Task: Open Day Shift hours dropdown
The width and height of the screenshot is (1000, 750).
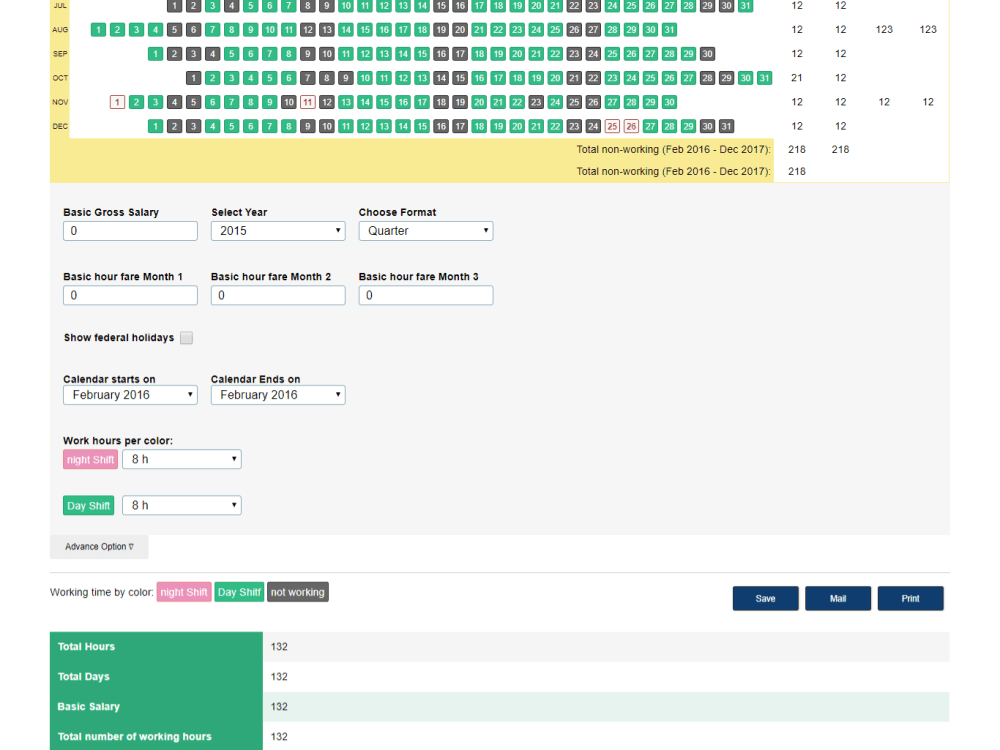Action: (x=182, y=505)
